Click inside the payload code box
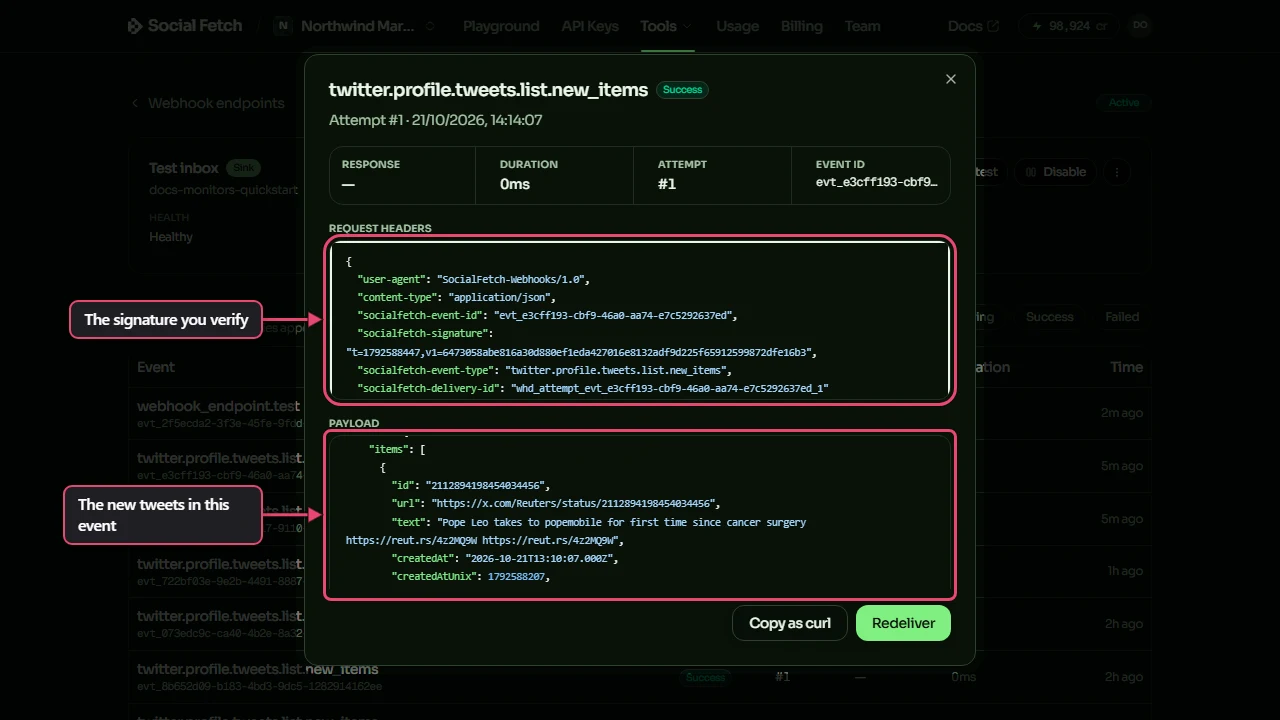This screenshot has width=1280, height=720. pos(640,515)
